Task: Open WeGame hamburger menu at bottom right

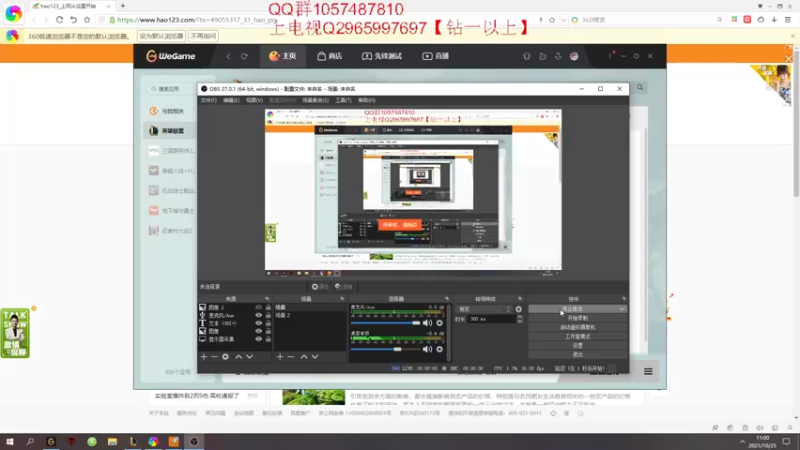Action: (648, 371)
